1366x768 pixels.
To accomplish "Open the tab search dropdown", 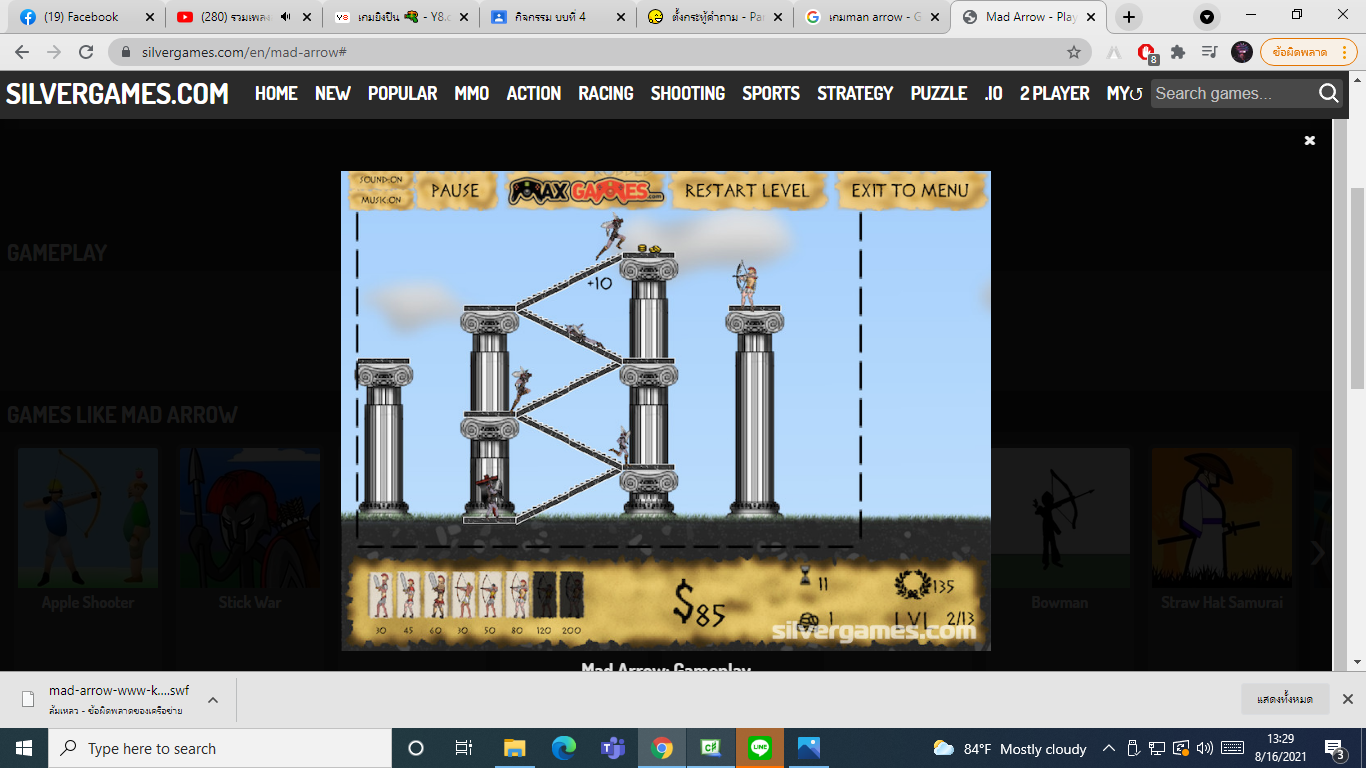I will tap(1207, 17).
